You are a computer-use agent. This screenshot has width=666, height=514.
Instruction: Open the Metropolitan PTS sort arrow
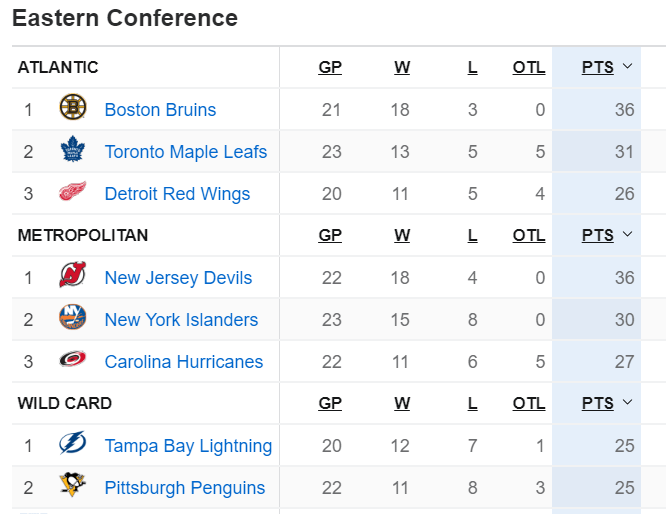(x=628, y=235)
